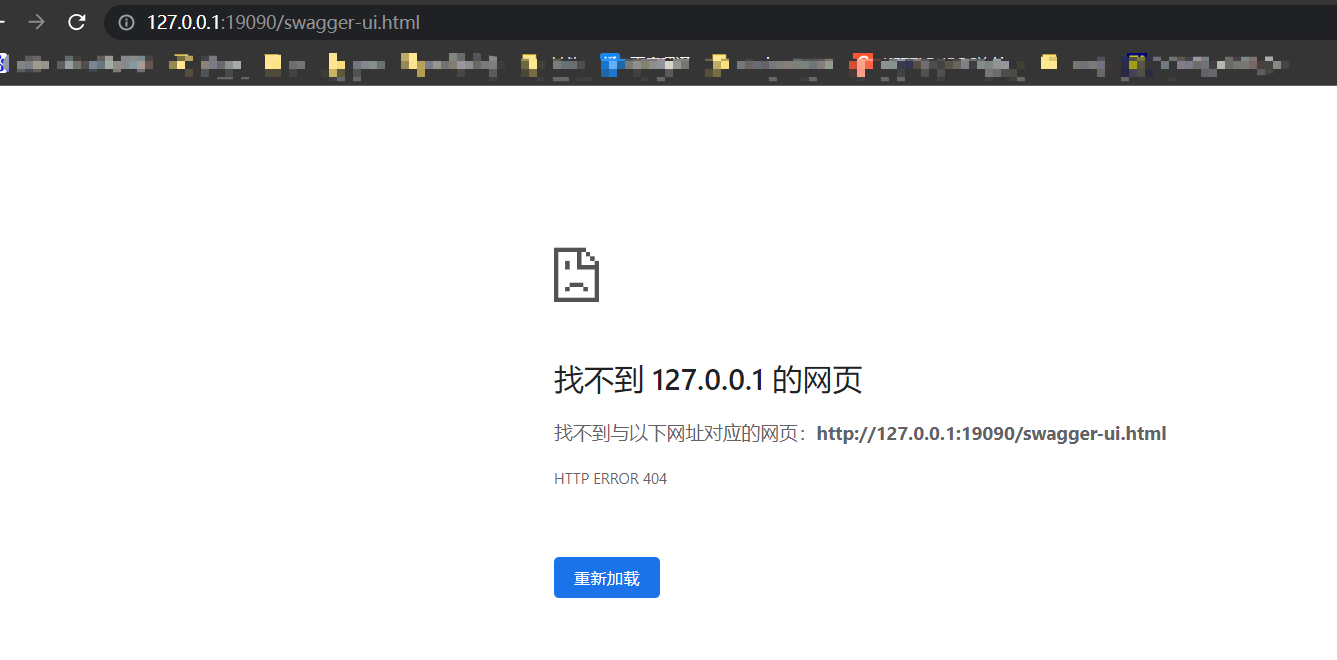Screen dimensions: 1337x660
Task: Open the bookmark with the red-orange favicon
Action: pyautogui.click(x=935, y=65)
